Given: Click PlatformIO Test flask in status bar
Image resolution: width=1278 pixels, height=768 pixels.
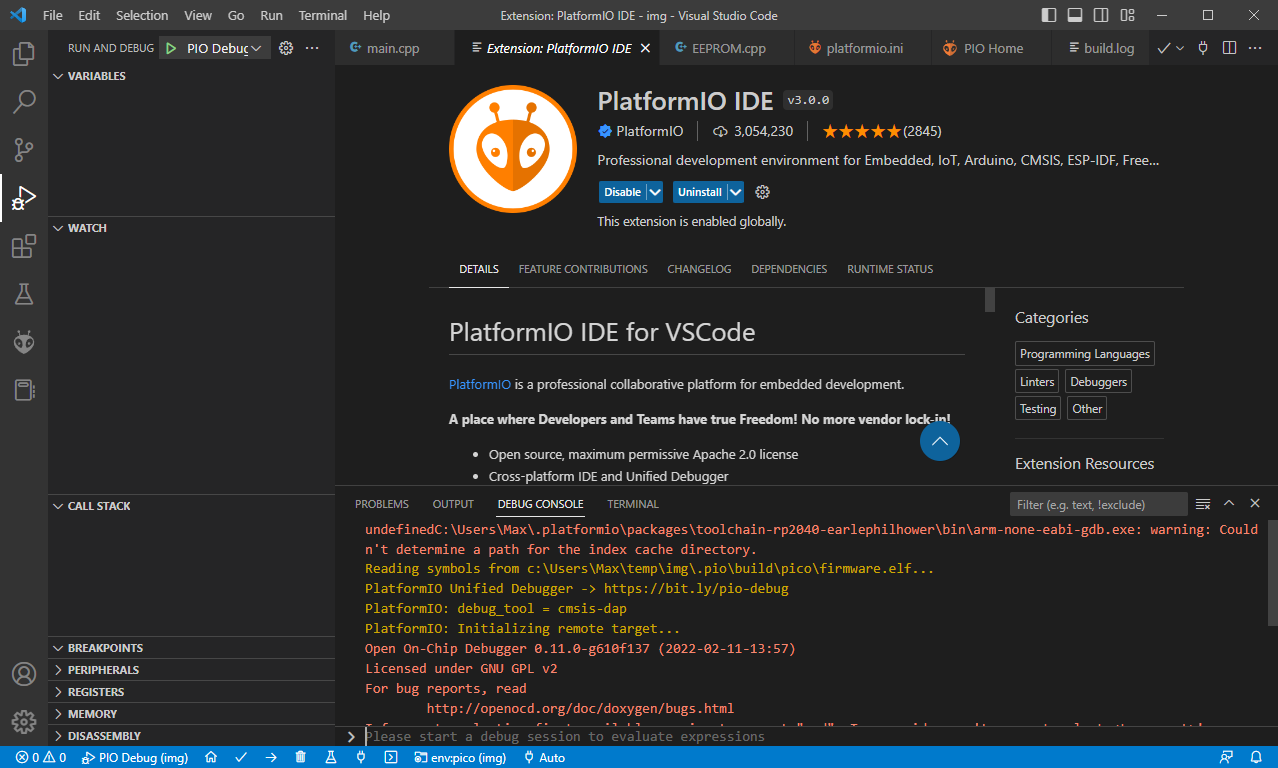Looking at the screenshot, I should 331,758.
